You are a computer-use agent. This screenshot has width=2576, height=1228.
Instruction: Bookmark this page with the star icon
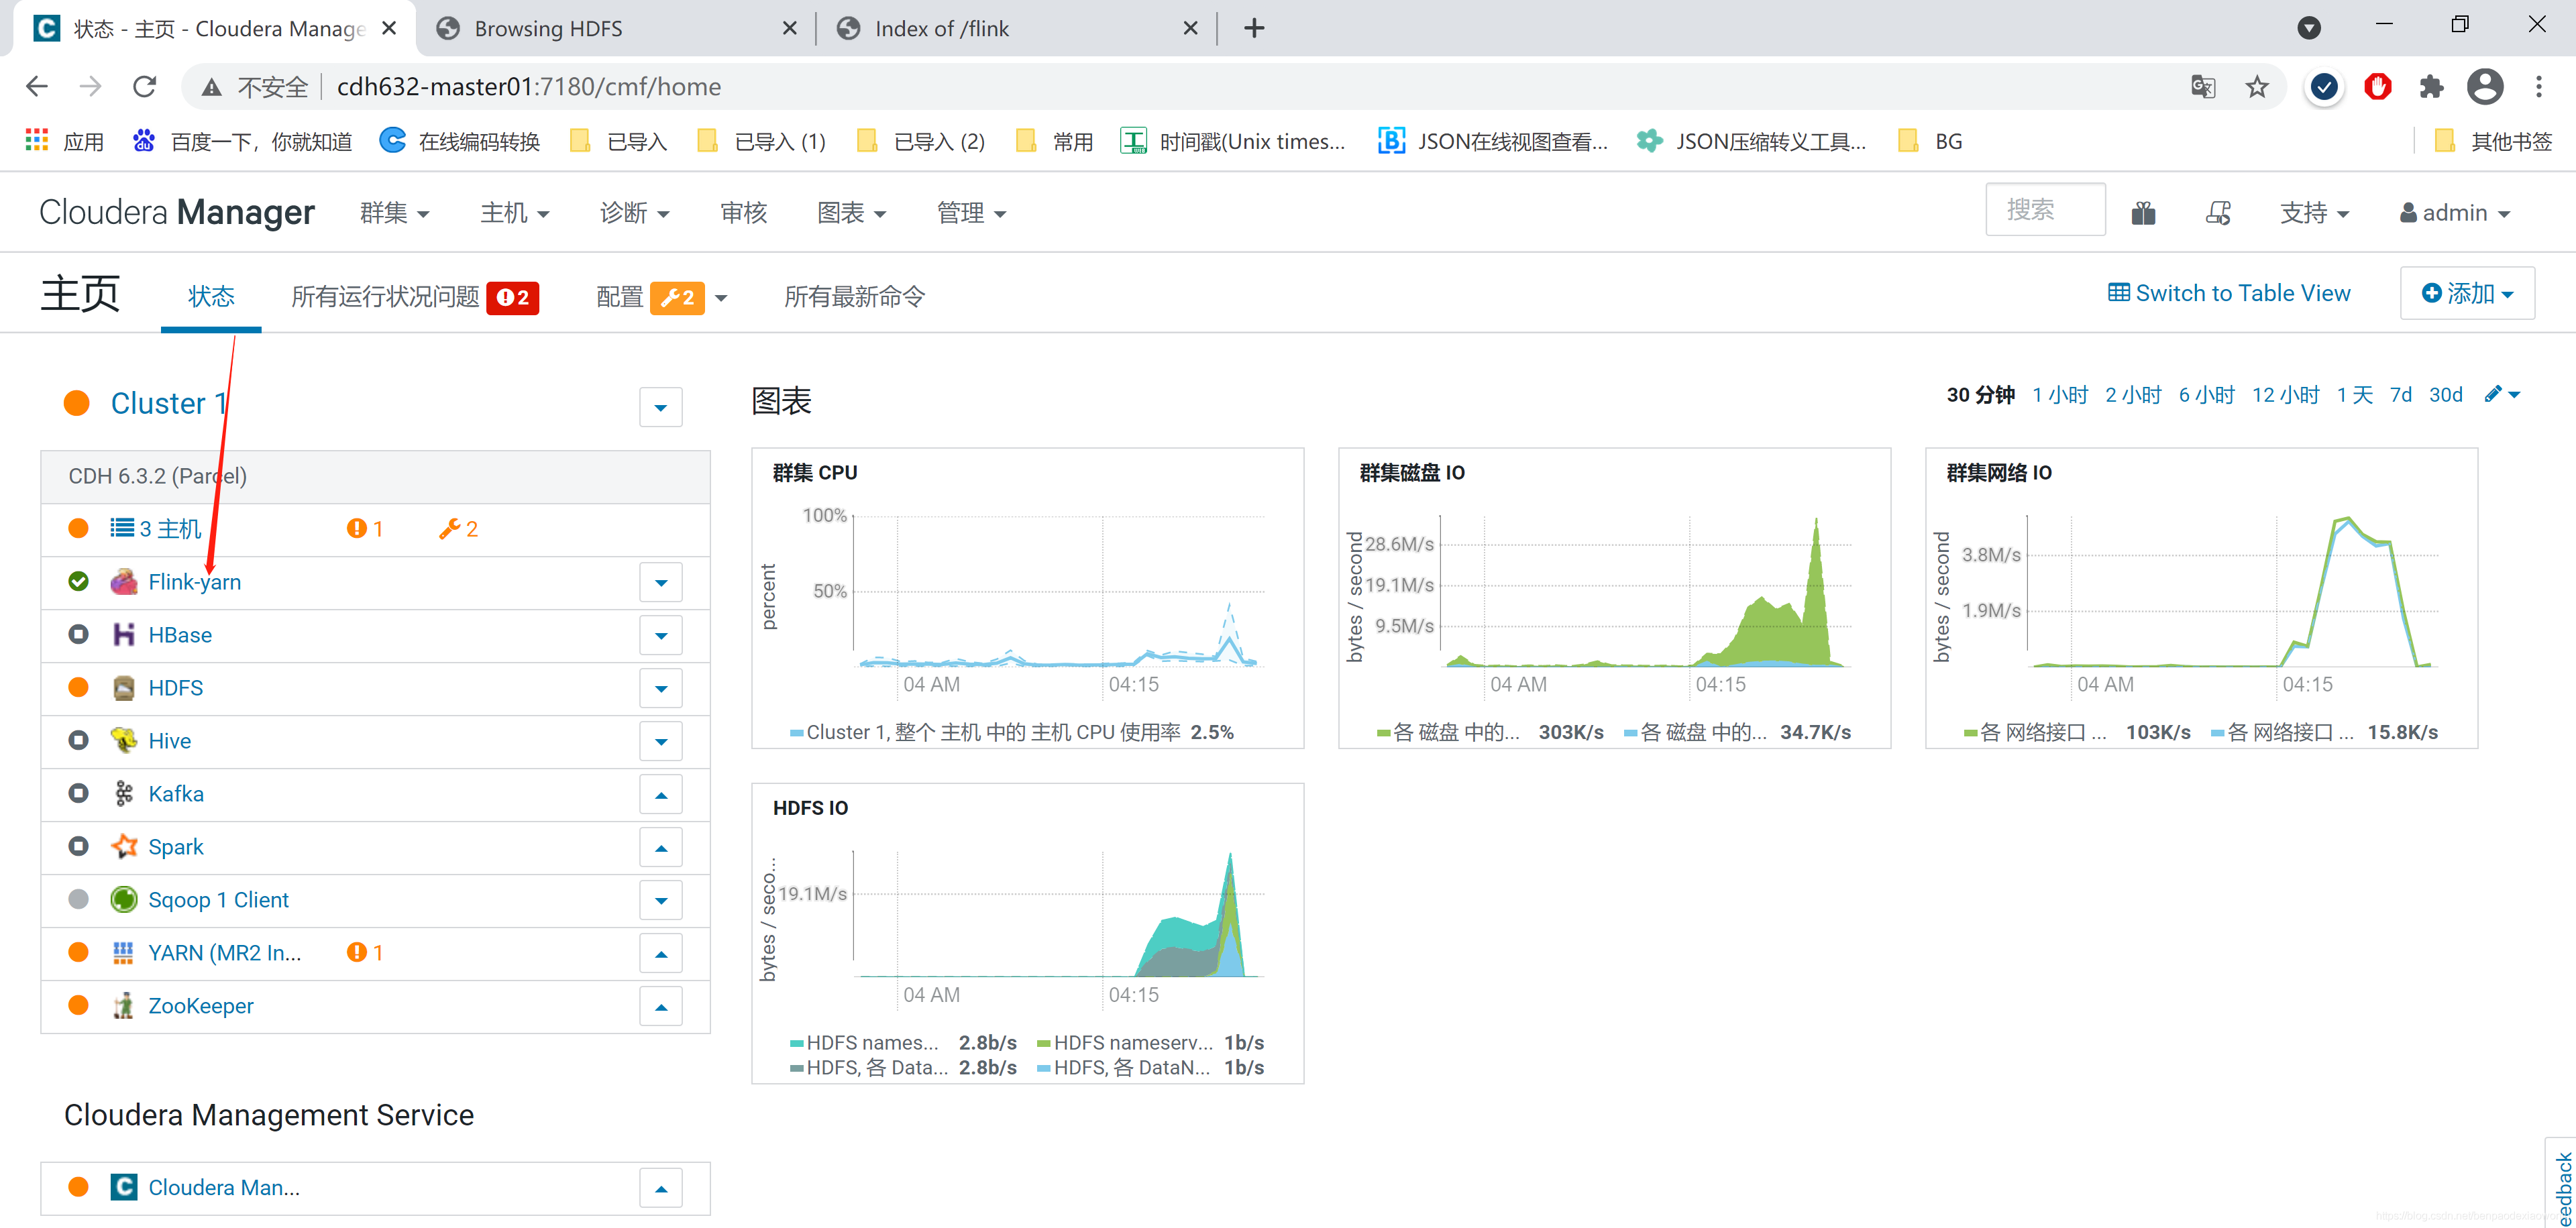pyautogui.click(x=2257, y=87)
